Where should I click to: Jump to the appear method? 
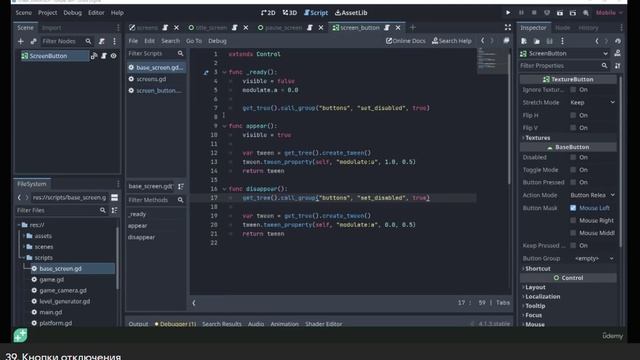tap(138, 226)
